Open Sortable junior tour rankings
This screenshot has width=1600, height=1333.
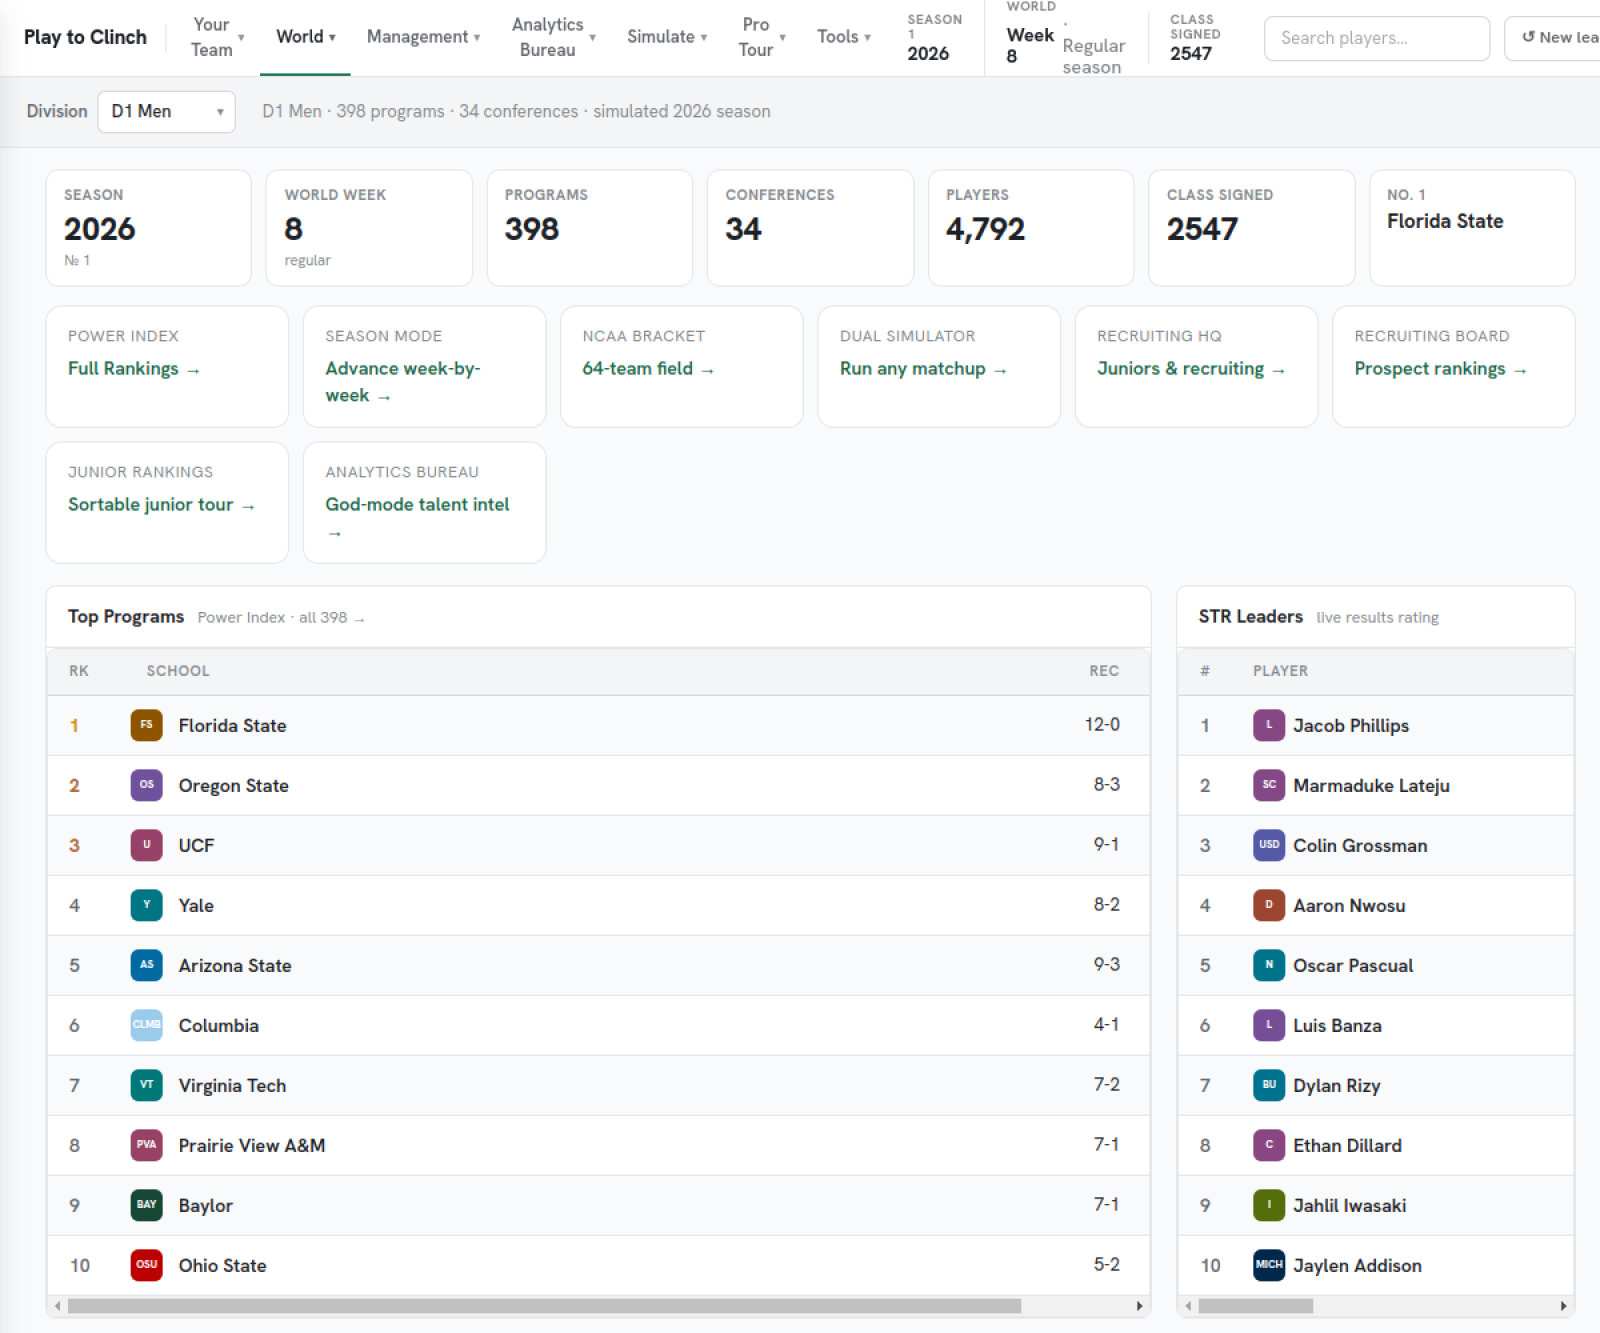[x=161, y=505]
